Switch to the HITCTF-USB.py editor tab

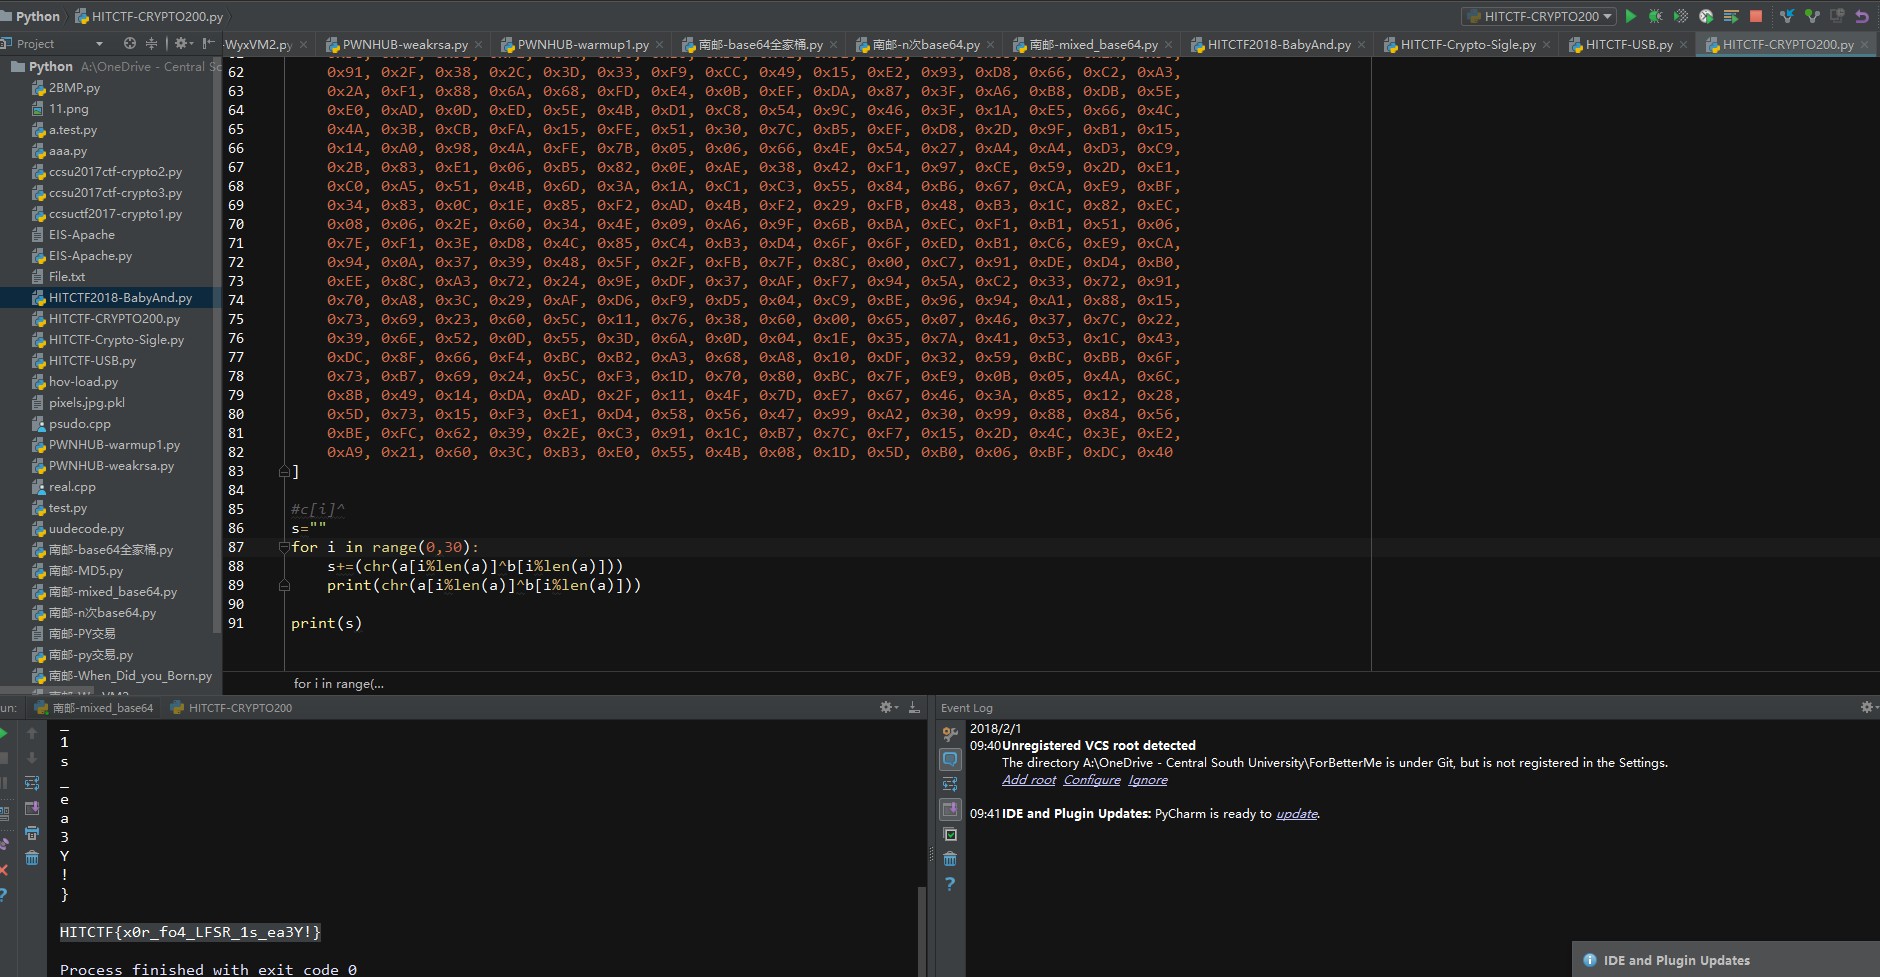1629,44
